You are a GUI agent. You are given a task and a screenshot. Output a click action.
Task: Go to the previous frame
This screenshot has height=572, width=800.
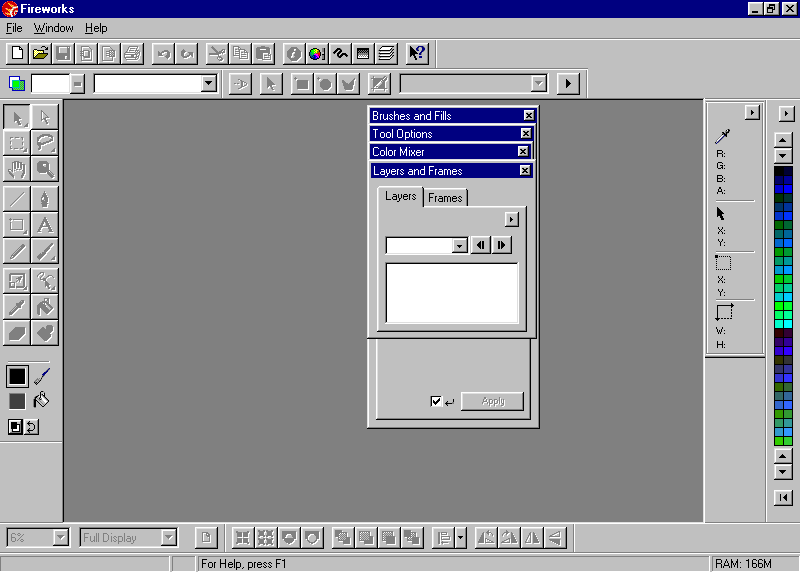point(481,245)
